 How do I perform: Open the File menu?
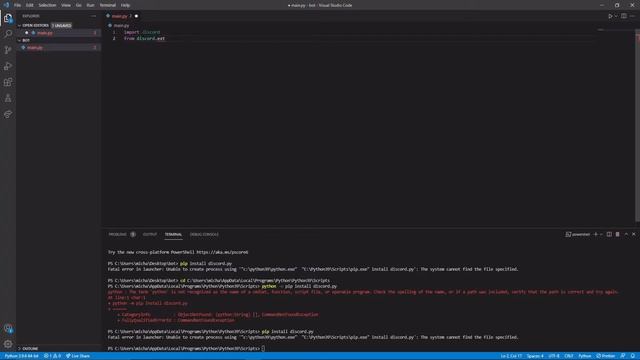(x=18, y=5)
